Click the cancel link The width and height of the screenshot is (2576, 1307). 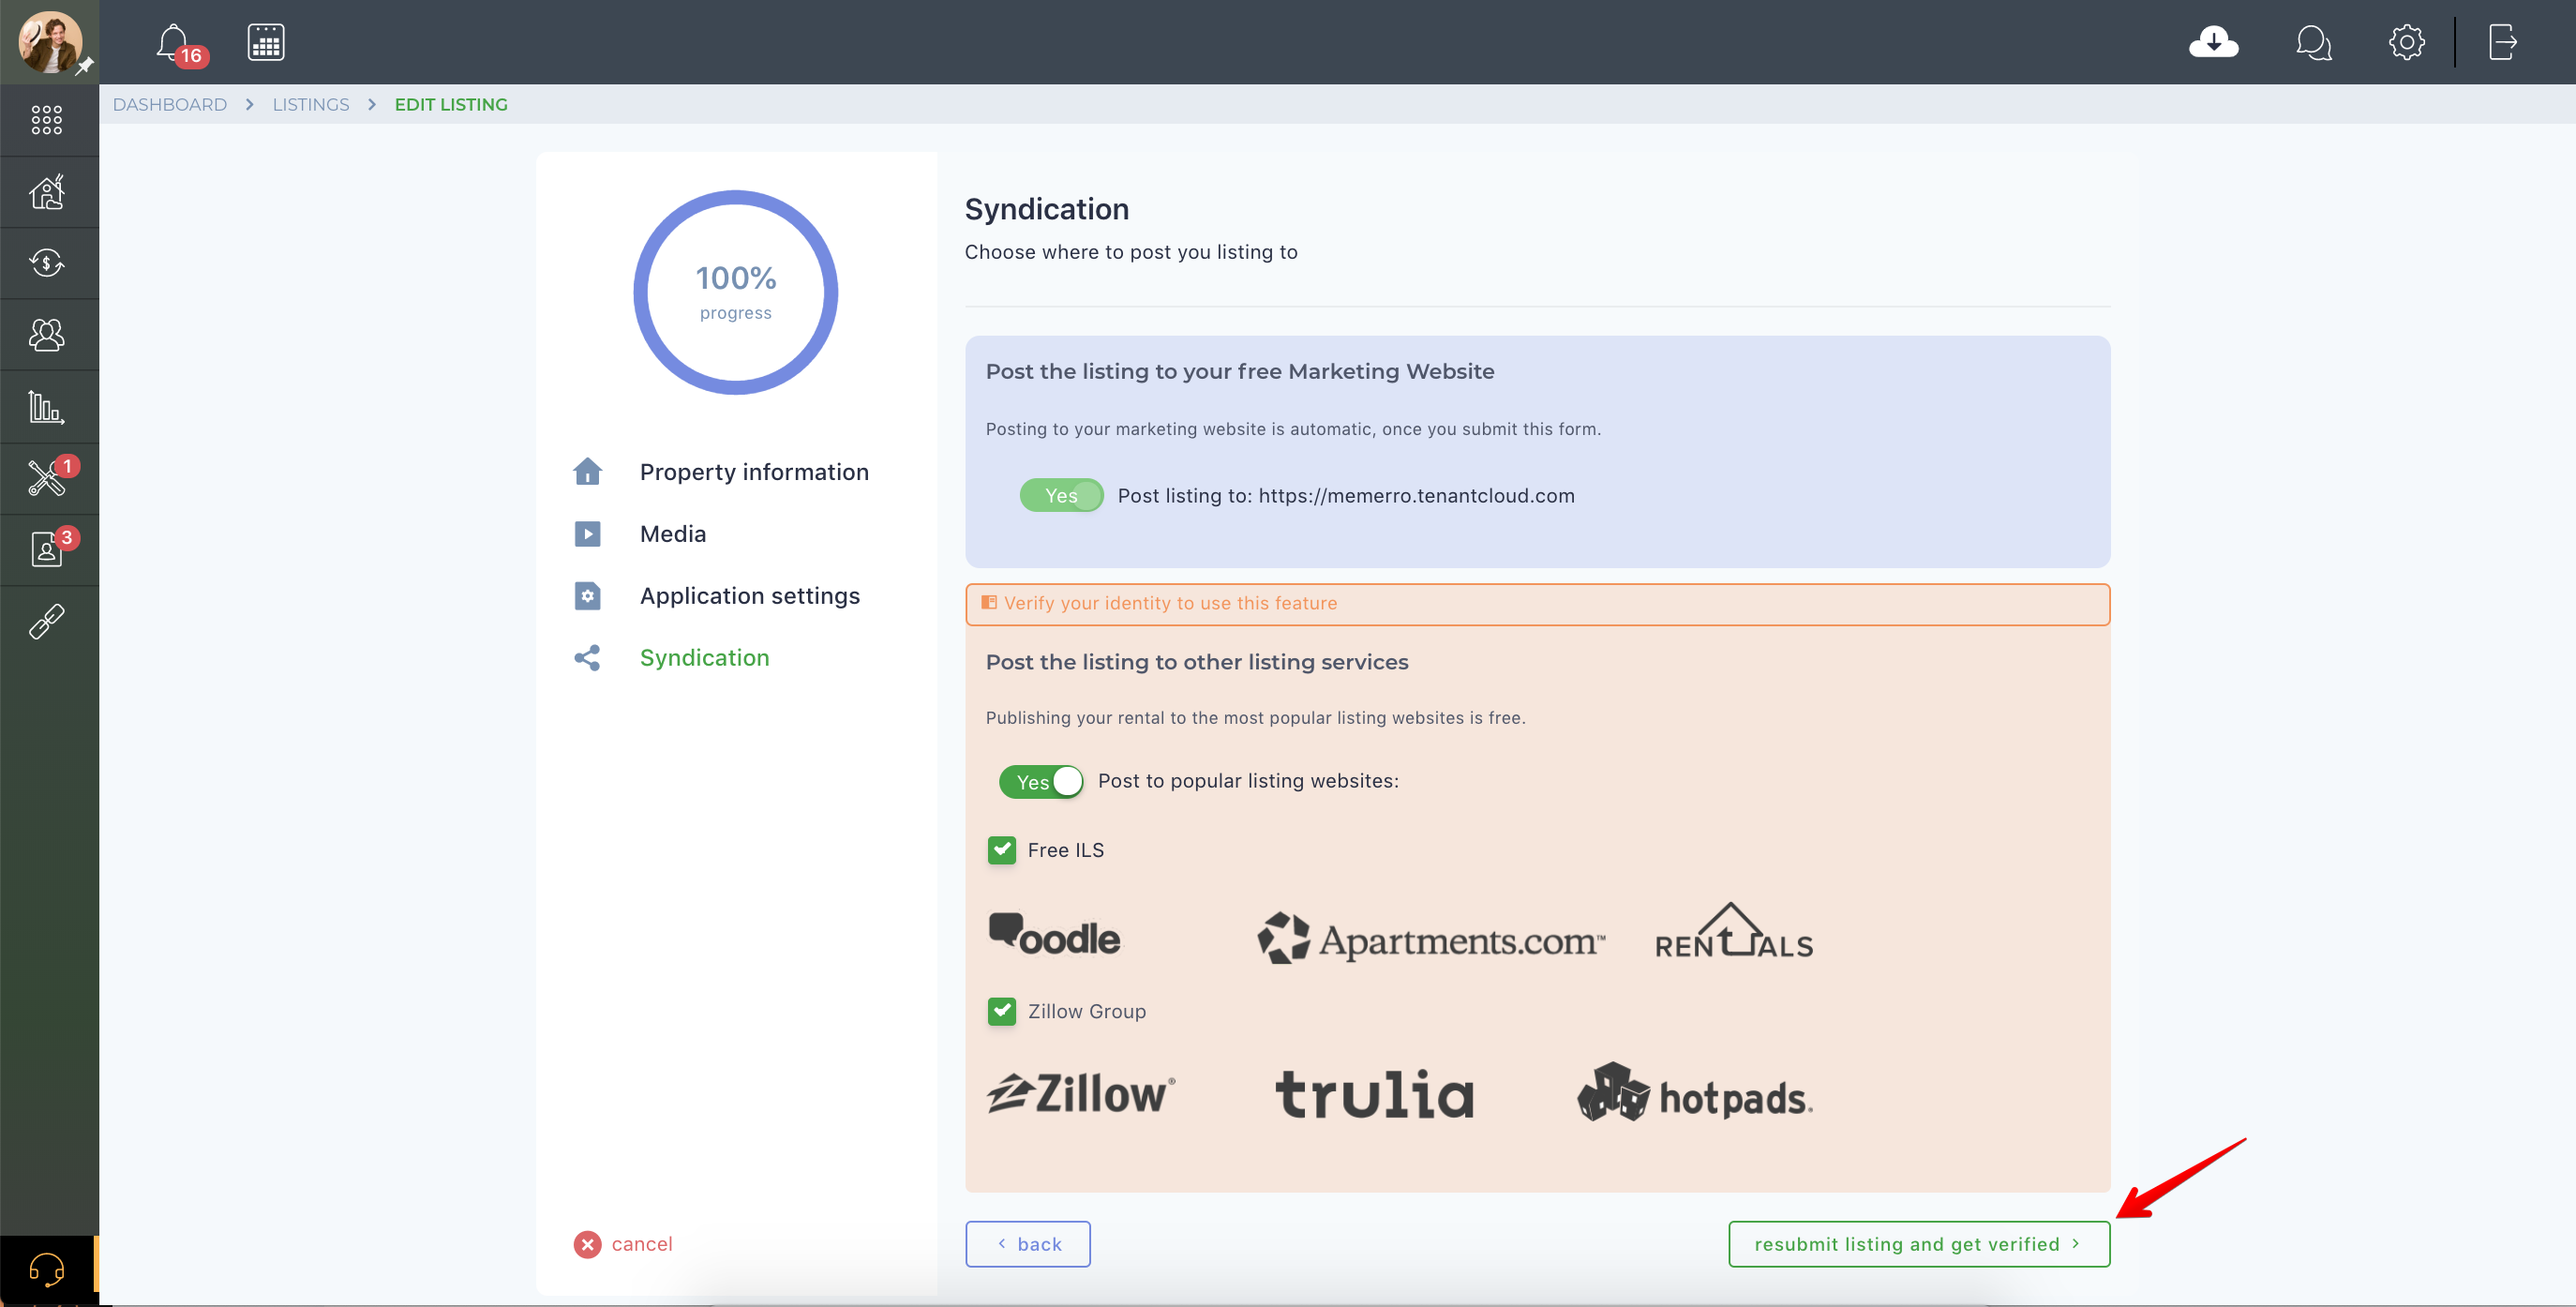click(642, 1244)
